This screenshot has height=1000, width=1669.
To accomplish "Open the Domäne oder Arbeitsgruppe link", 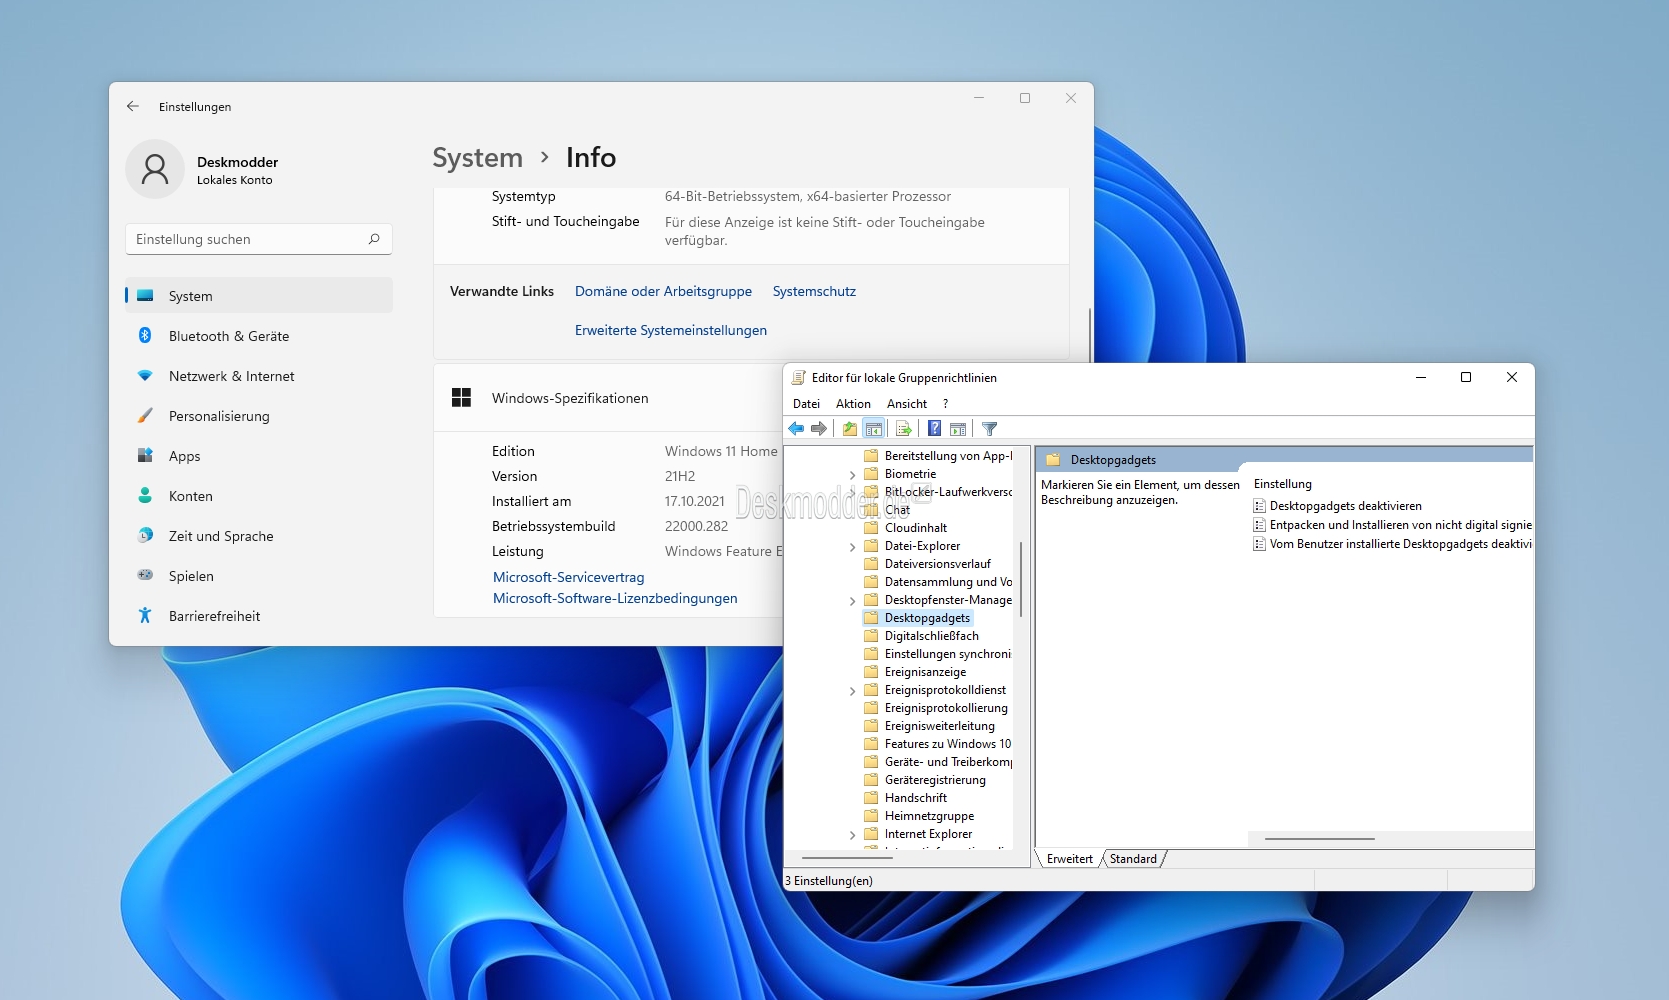I will (x=663, y=291).
